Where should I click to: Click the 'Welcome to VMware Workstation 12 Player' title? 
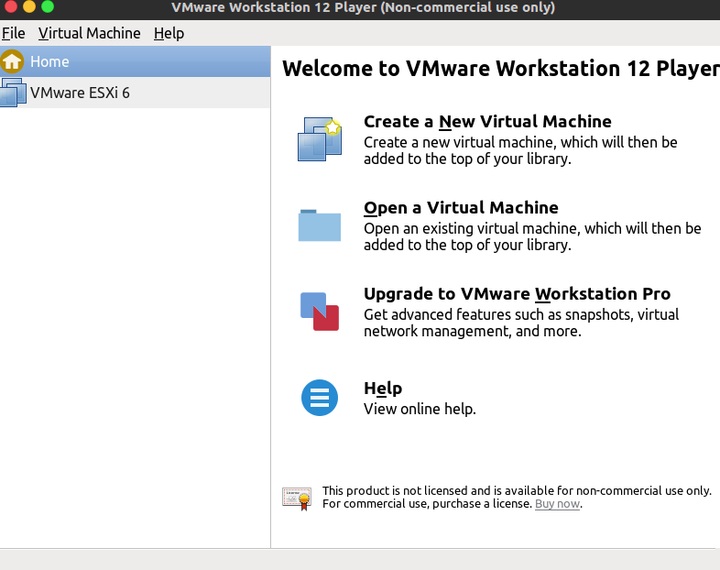click(501, 68)
